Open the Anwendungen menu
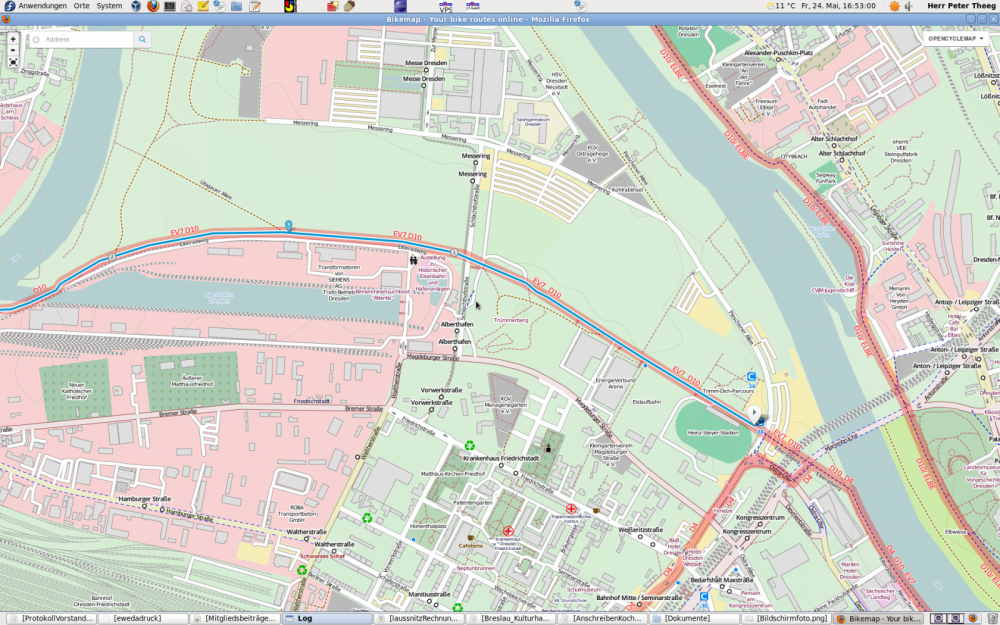The image size is (1000, 625). pos(43,6)
